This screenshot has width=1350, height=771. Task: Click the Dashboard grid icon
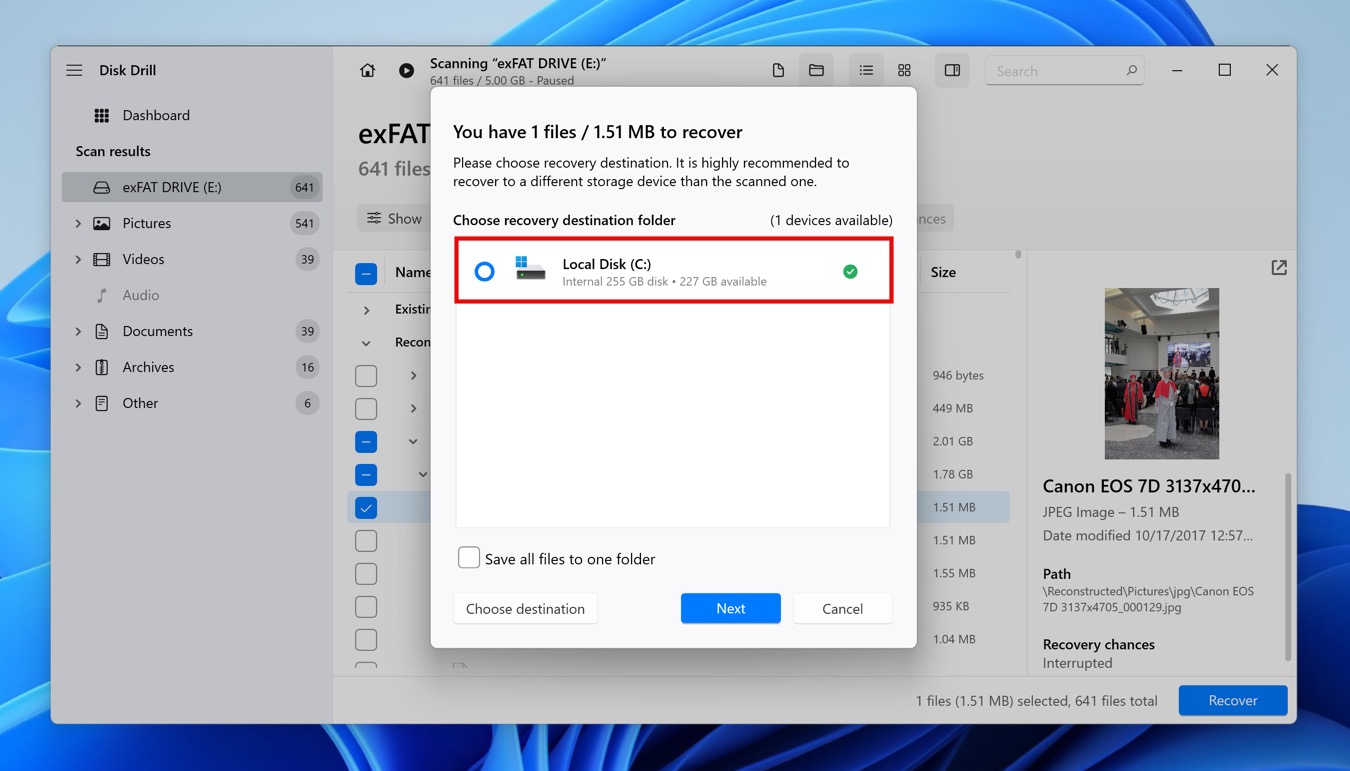click(x=102, y=116)
